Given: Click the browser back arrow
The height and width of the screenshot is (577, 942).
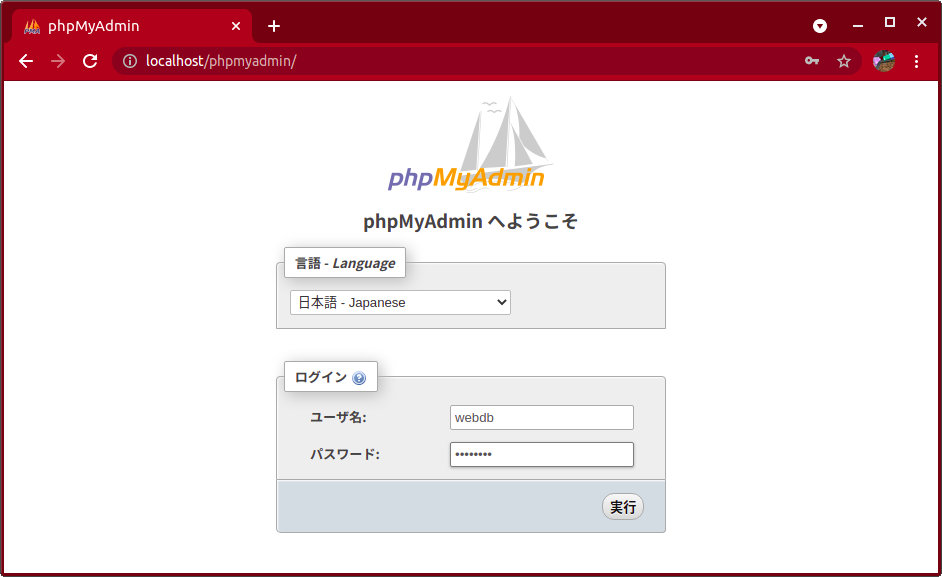Looking at the screenshot, I should click(x=26, y=61).
